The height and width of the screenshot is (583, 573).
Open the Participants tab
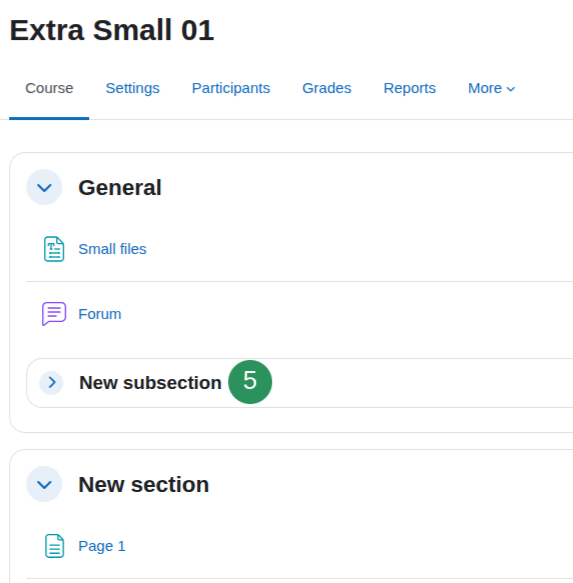(x=231, y=88)
